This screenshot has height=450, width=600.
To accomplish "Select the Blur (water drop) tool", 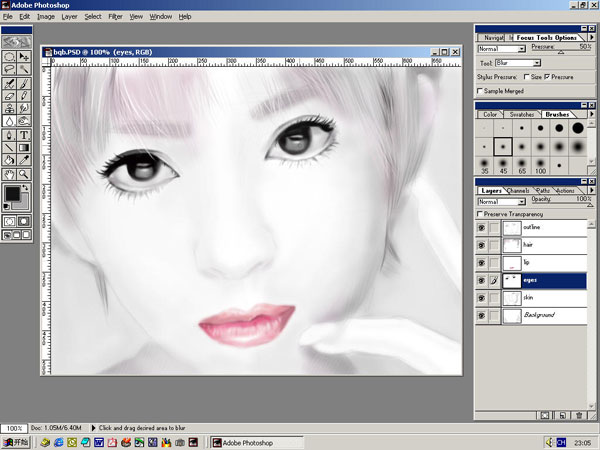I will pos(9,121).
